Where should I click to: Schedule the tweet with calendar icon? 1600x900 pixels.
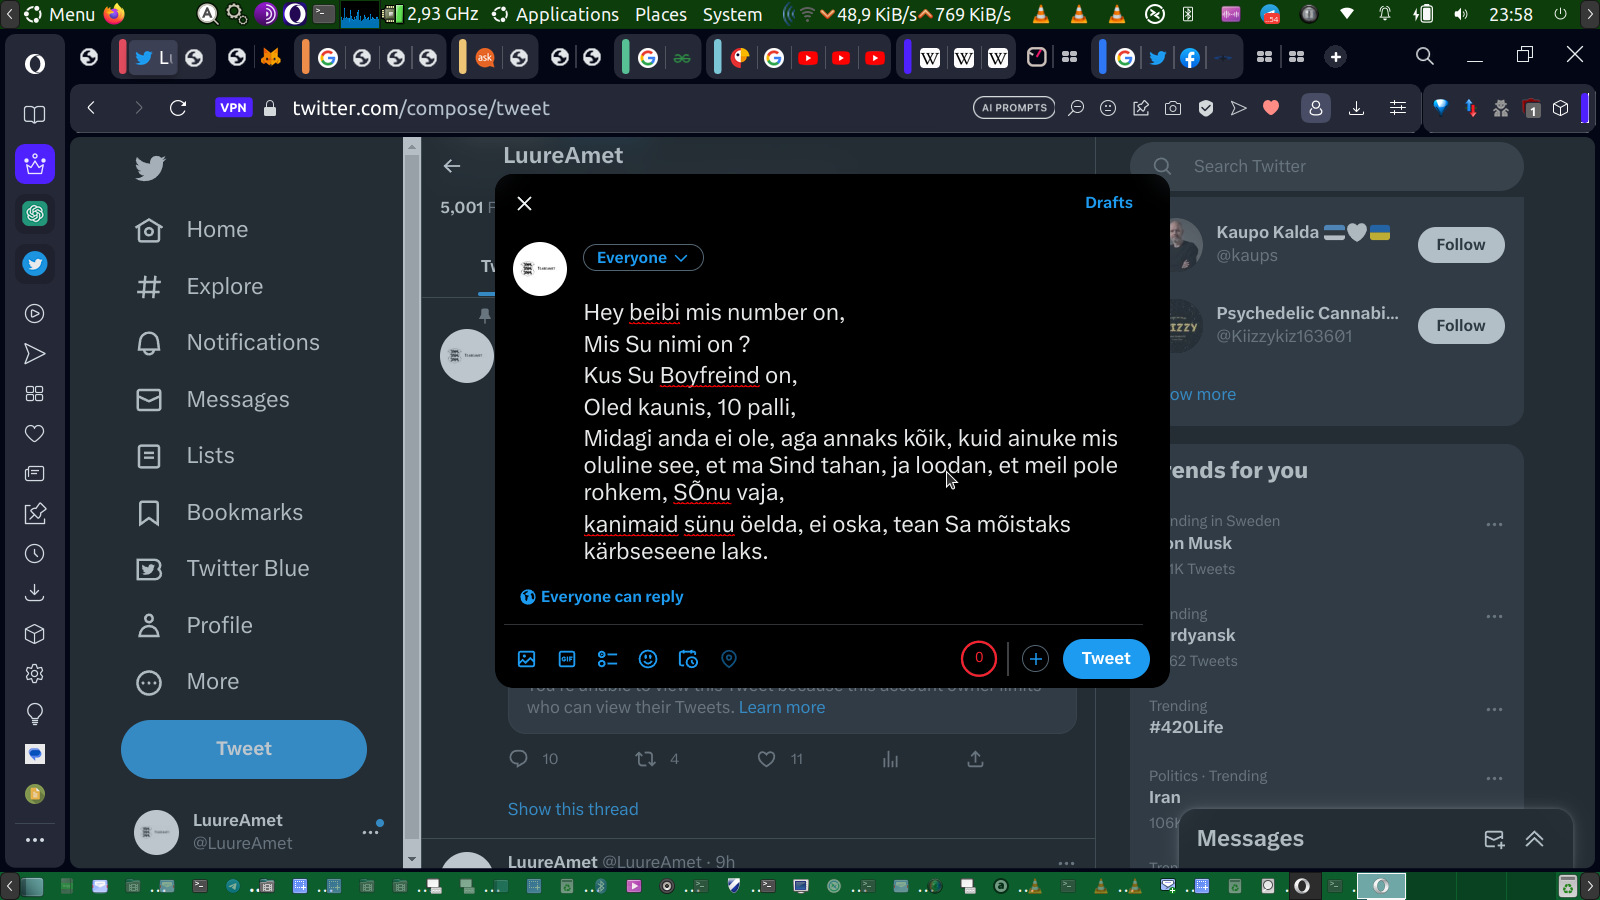coord(688,659)
